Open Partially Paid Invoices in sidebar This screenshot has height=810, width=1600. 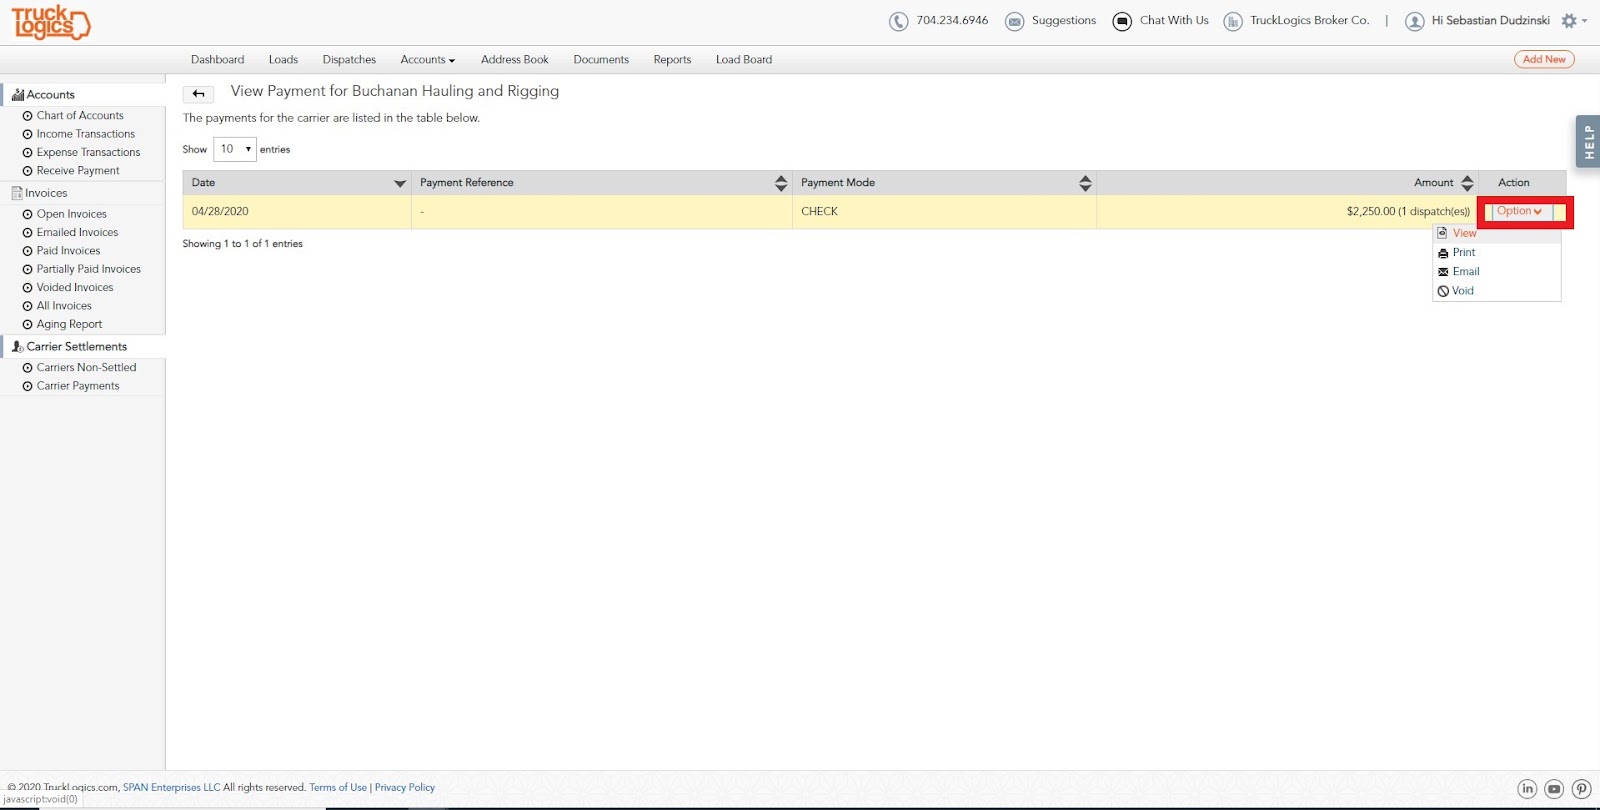89,269
